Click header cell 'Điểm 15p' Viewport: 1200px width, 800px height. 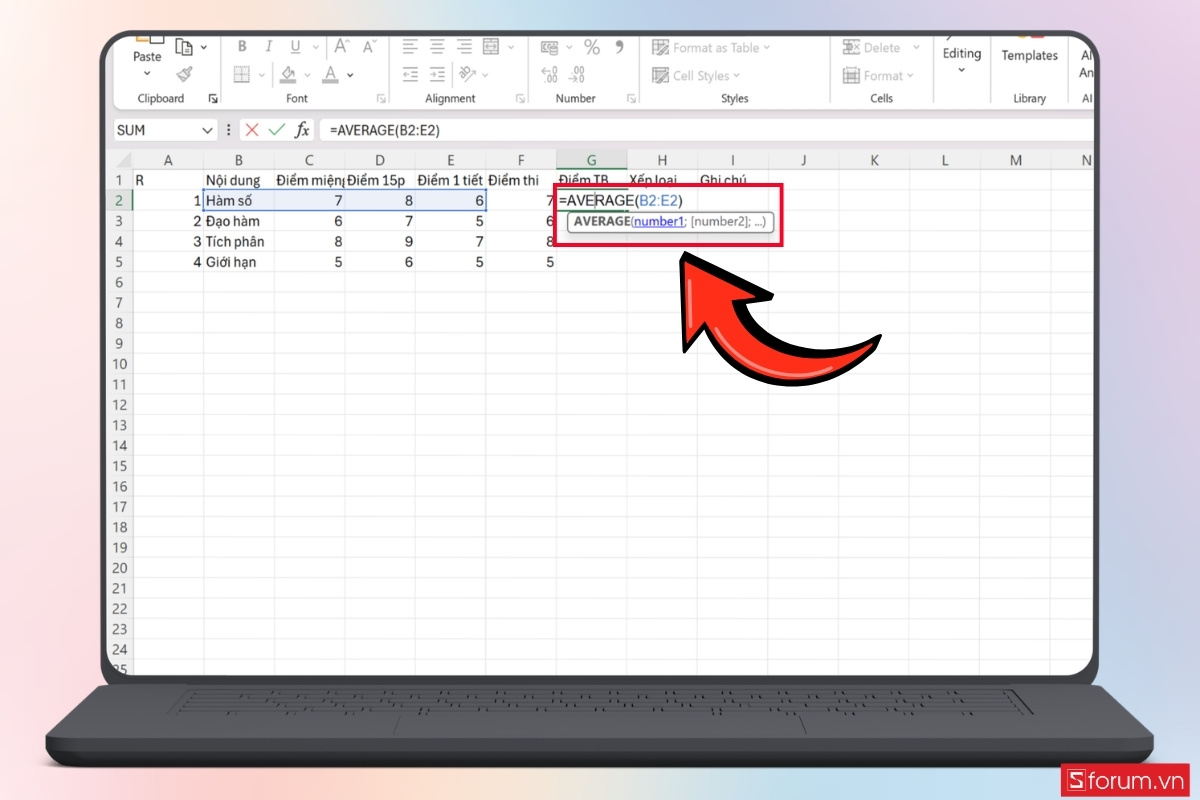tap(380, 180)
